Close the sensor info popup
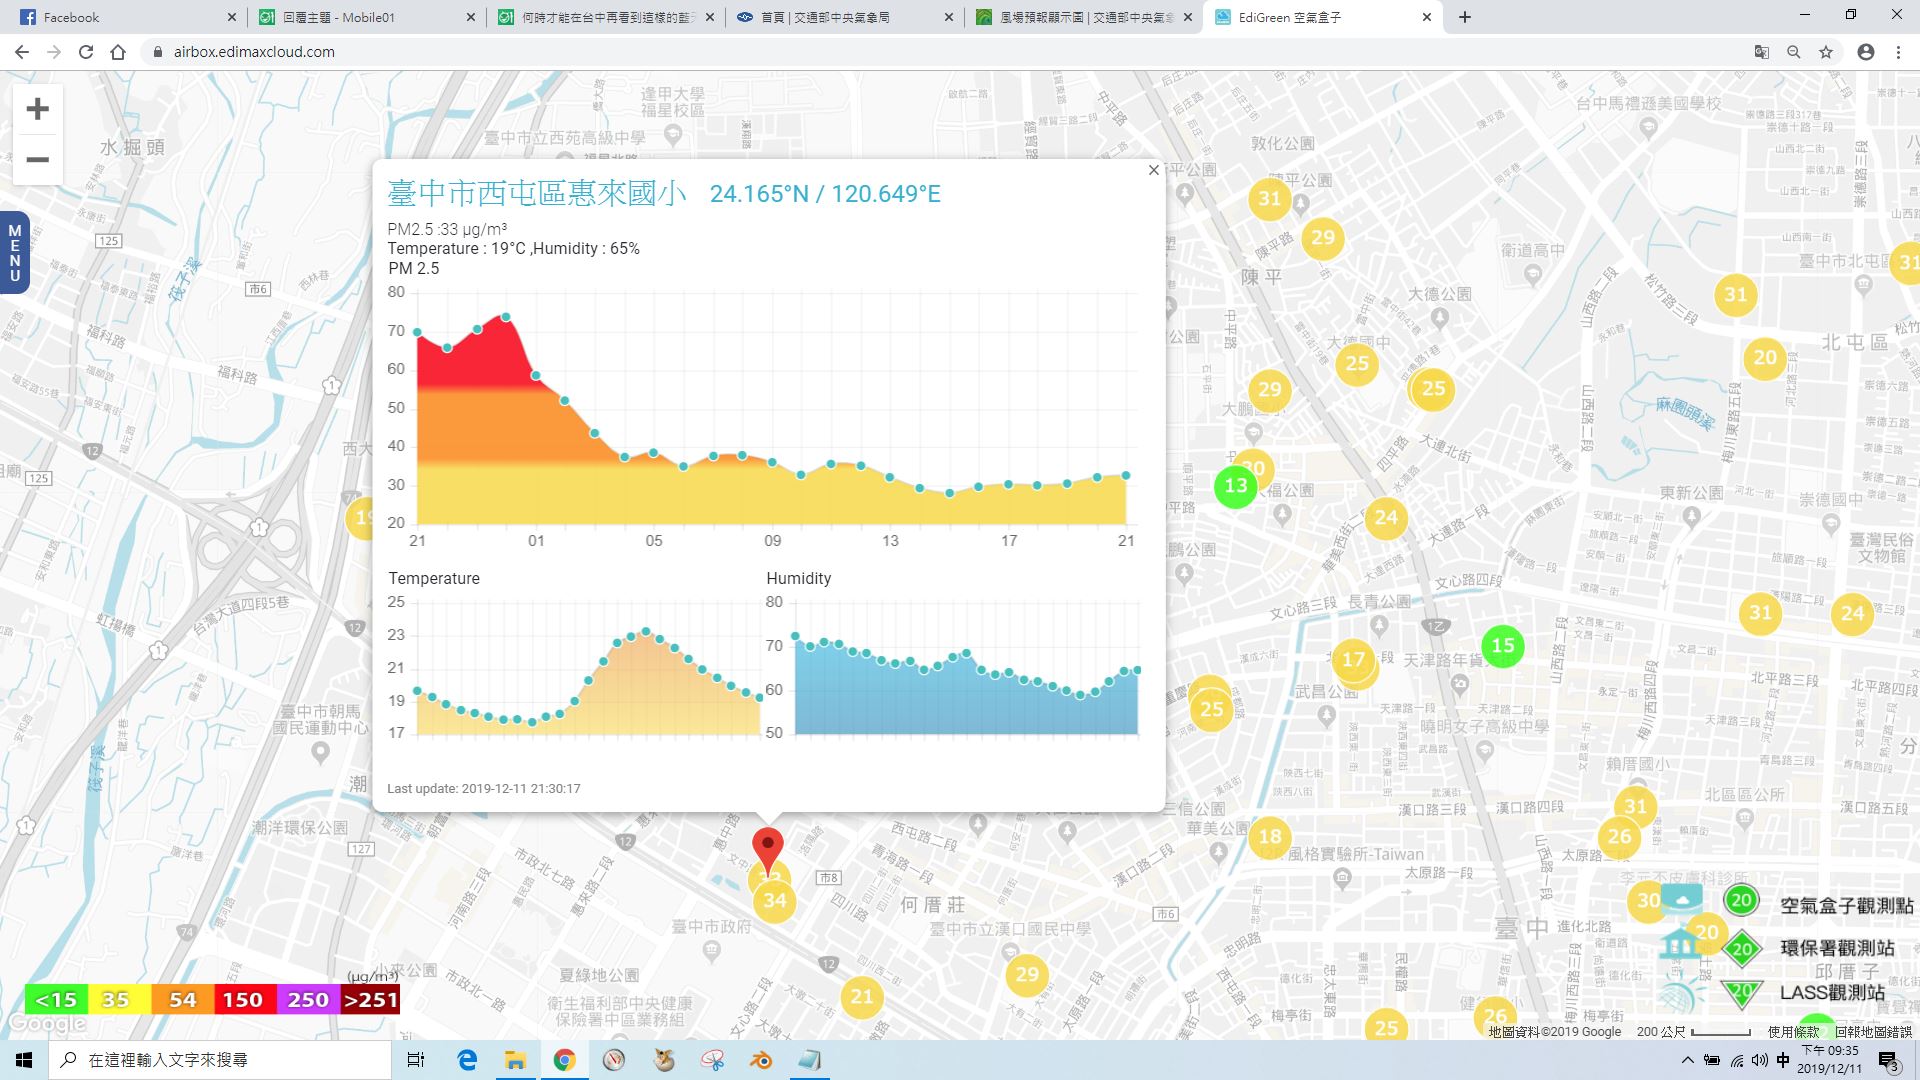Screen dimensions: 1920x1080 click(x=1153, y=170)
